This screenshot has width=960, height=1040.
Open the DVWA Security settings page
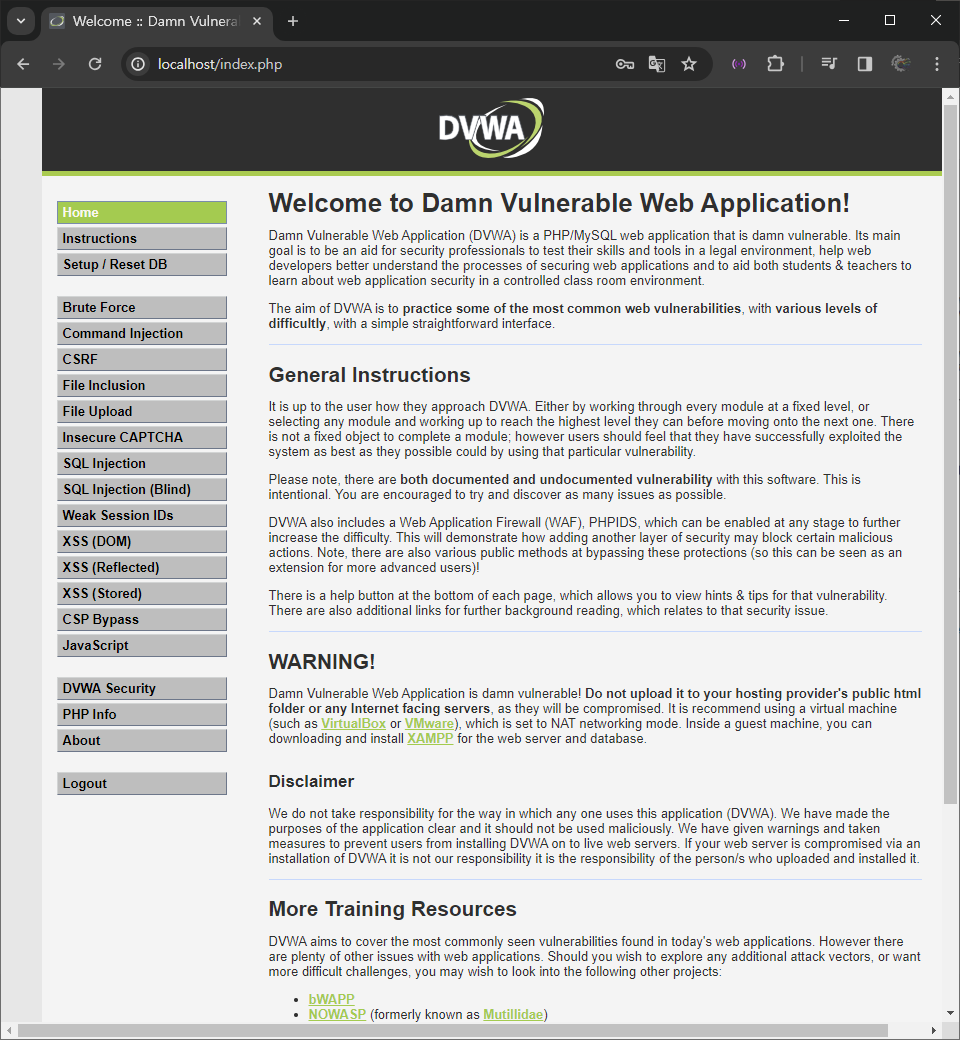pos(142,688)
